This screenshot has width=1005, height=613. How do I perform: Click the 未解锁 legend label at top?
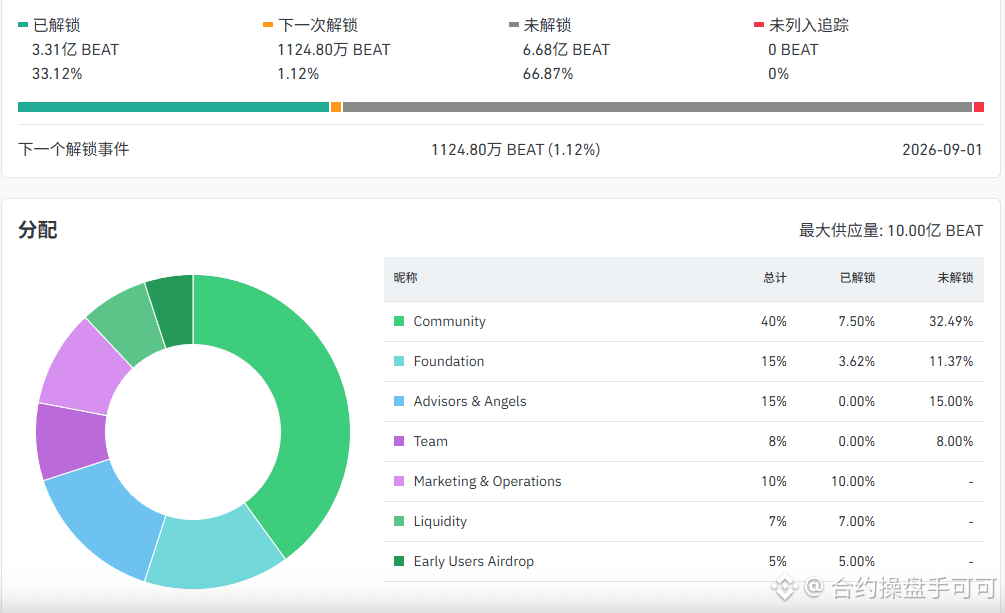tap(547, 25)
